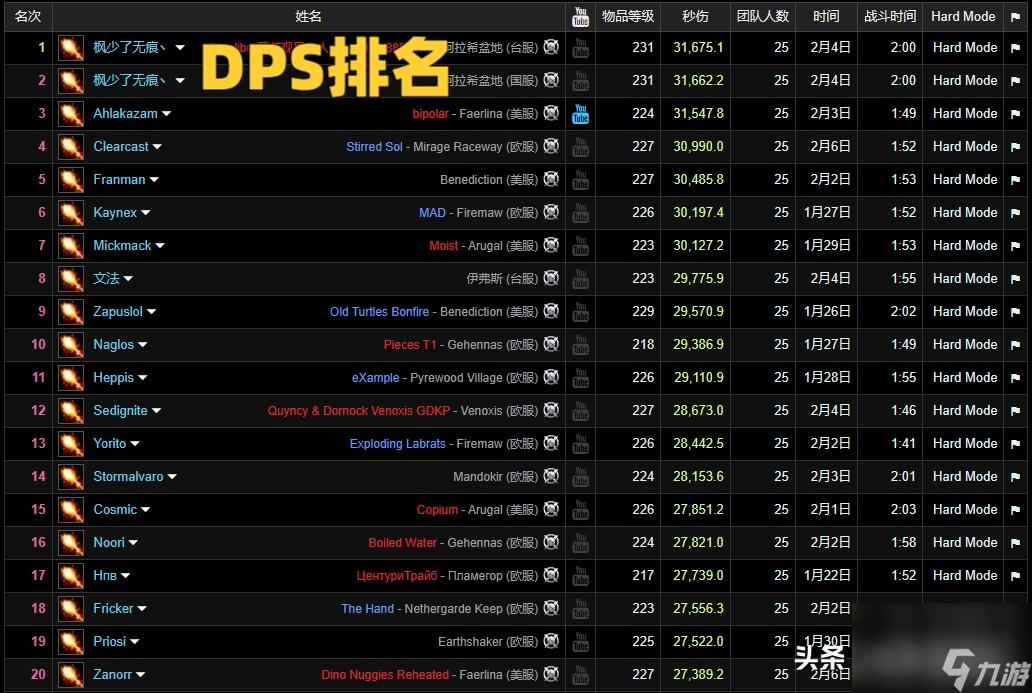Click the armory icon after Mandokir (欧服)
The width and height of the screenshot is (1032, 693).
click(x=552, y=476)
